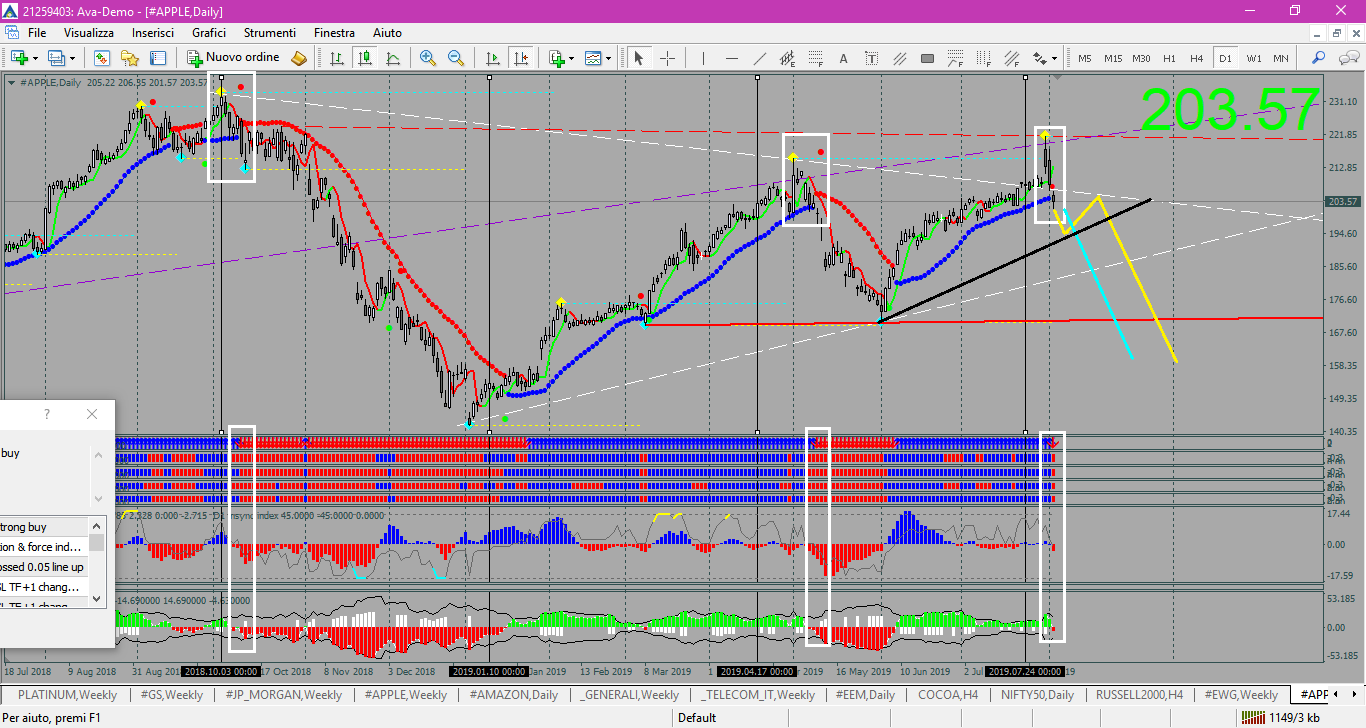Switch to line chart display
Screen dimensions: 1366x728
pyautogui.click(x=393, y=57)
